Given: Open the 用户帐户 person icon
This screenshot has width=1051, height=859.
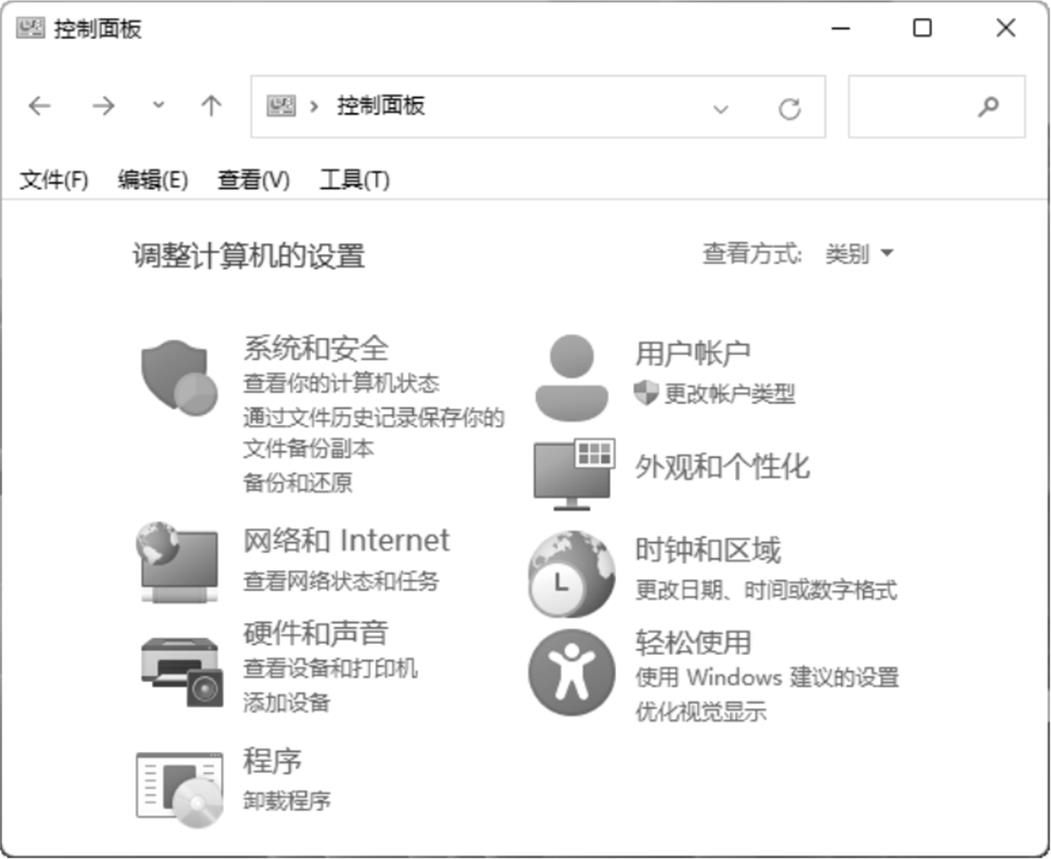Looking at the screenshot, I should click(x=572, y=378).
